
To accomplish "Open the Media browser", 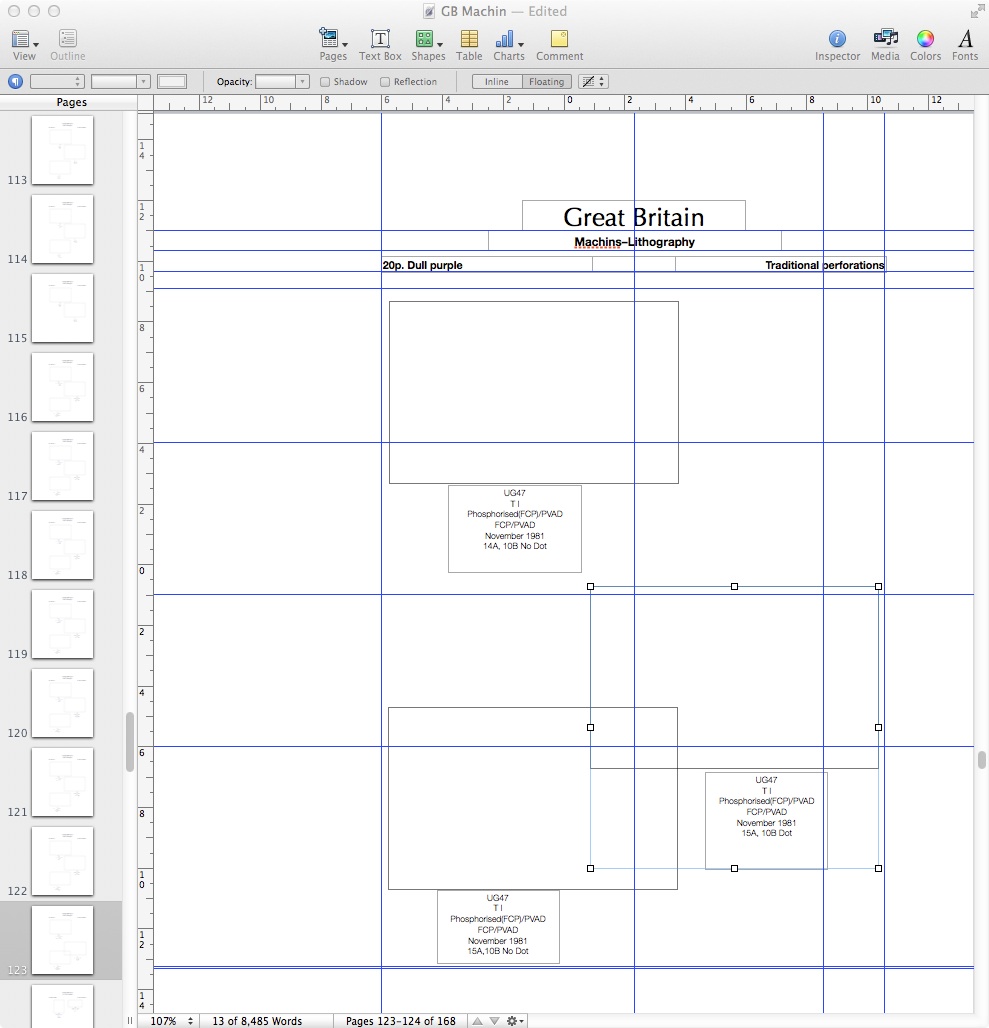I will [x=884, y=38].
